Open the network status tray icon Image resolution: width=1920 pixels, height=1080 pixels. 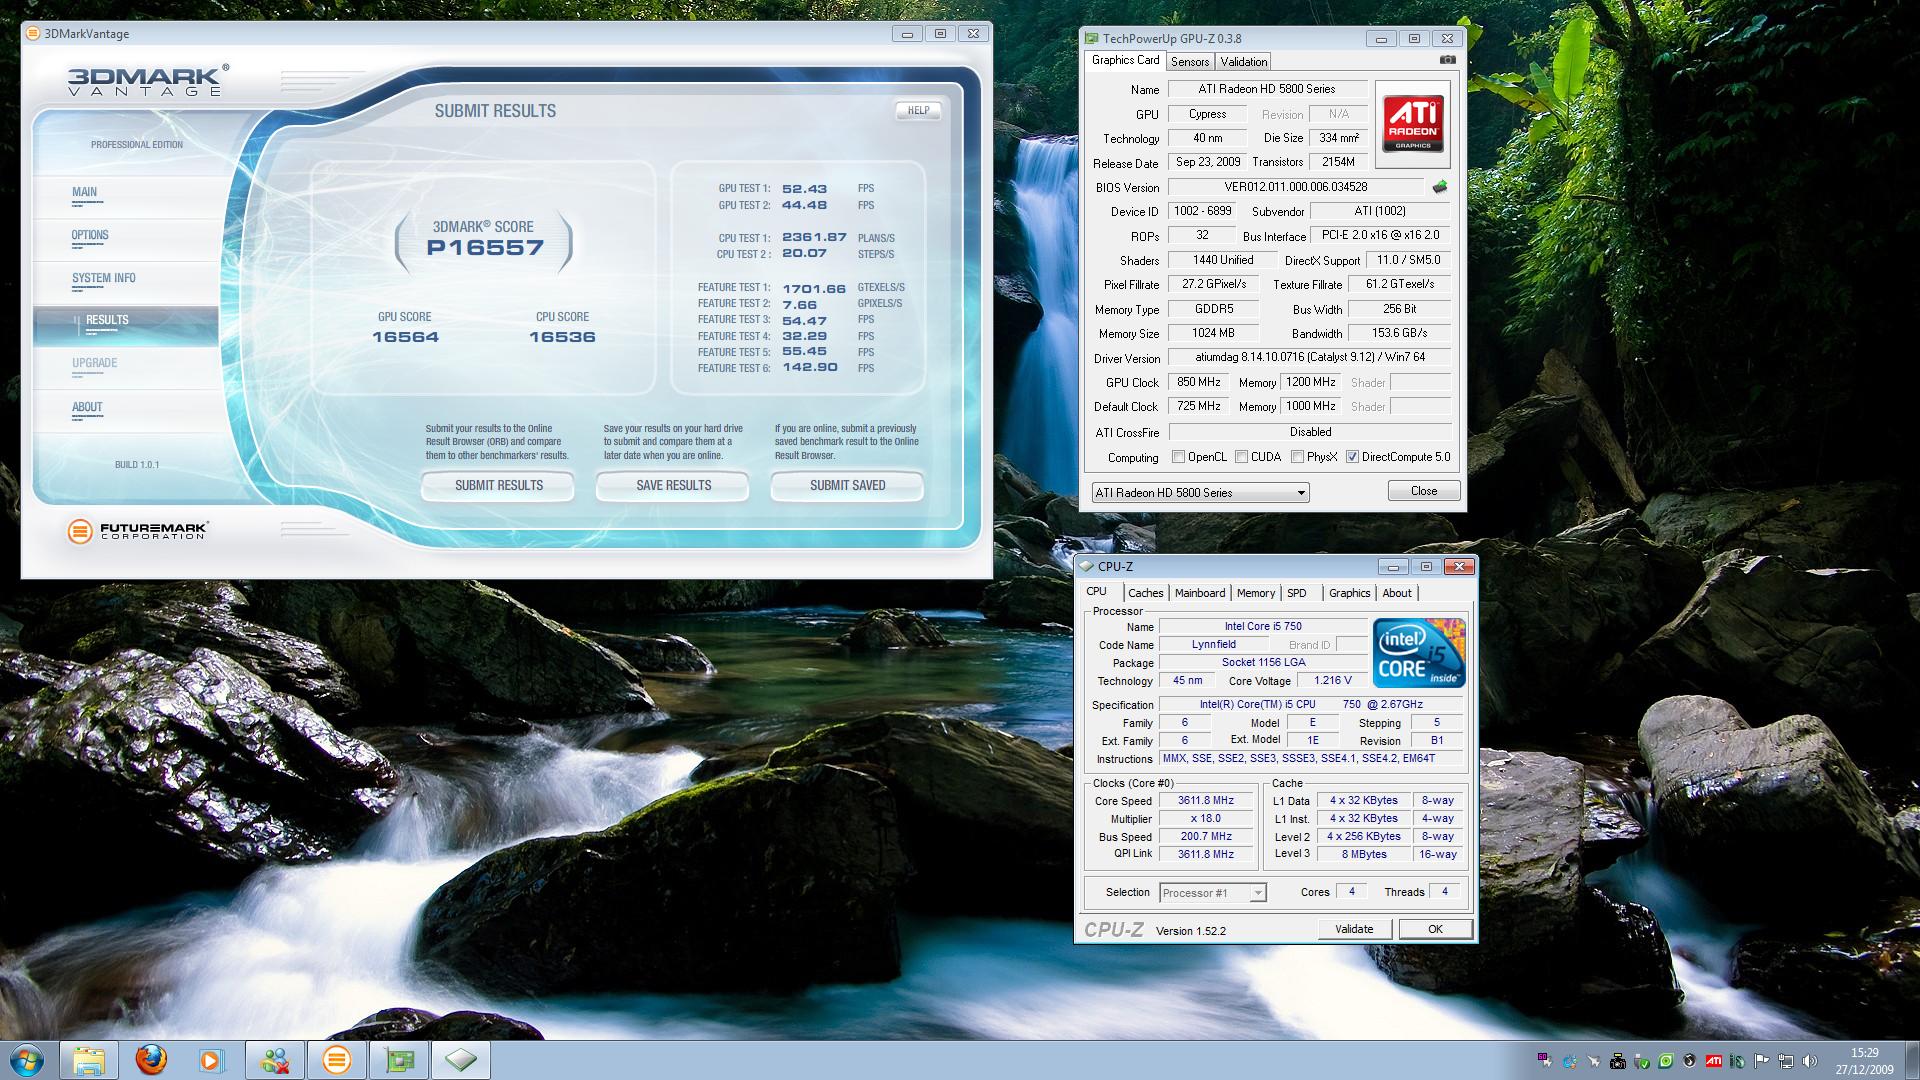1786,1061
